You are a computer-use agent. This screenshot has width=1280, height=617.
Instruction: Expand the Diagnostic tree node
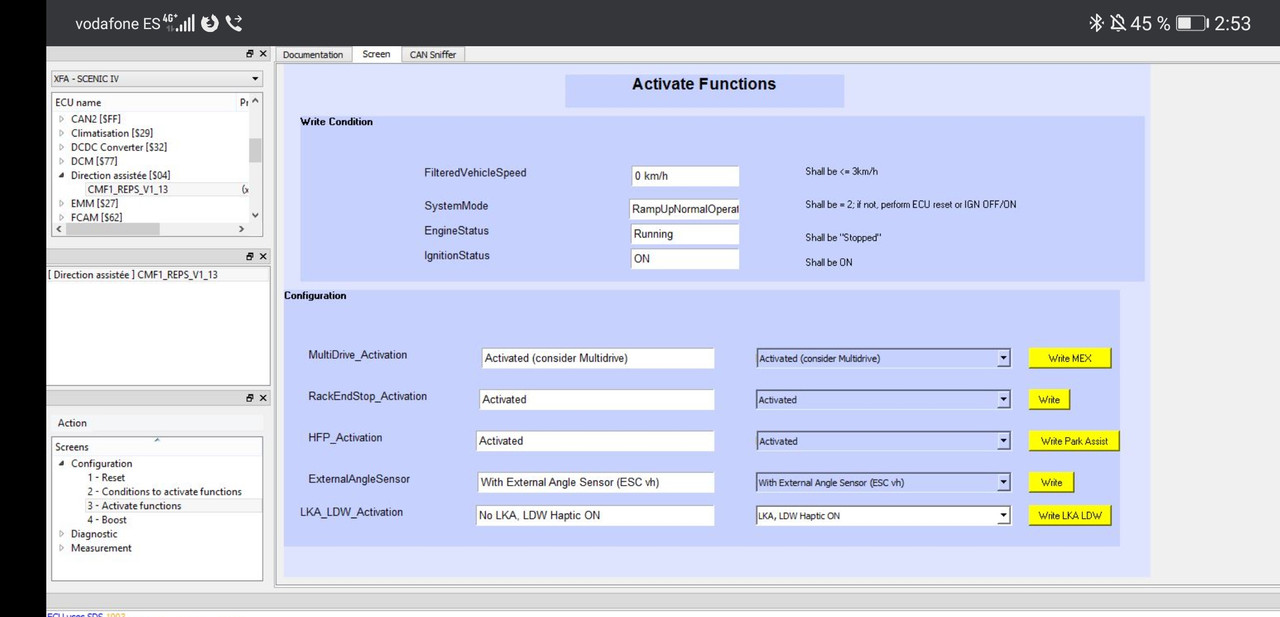[x=62, y=534]
